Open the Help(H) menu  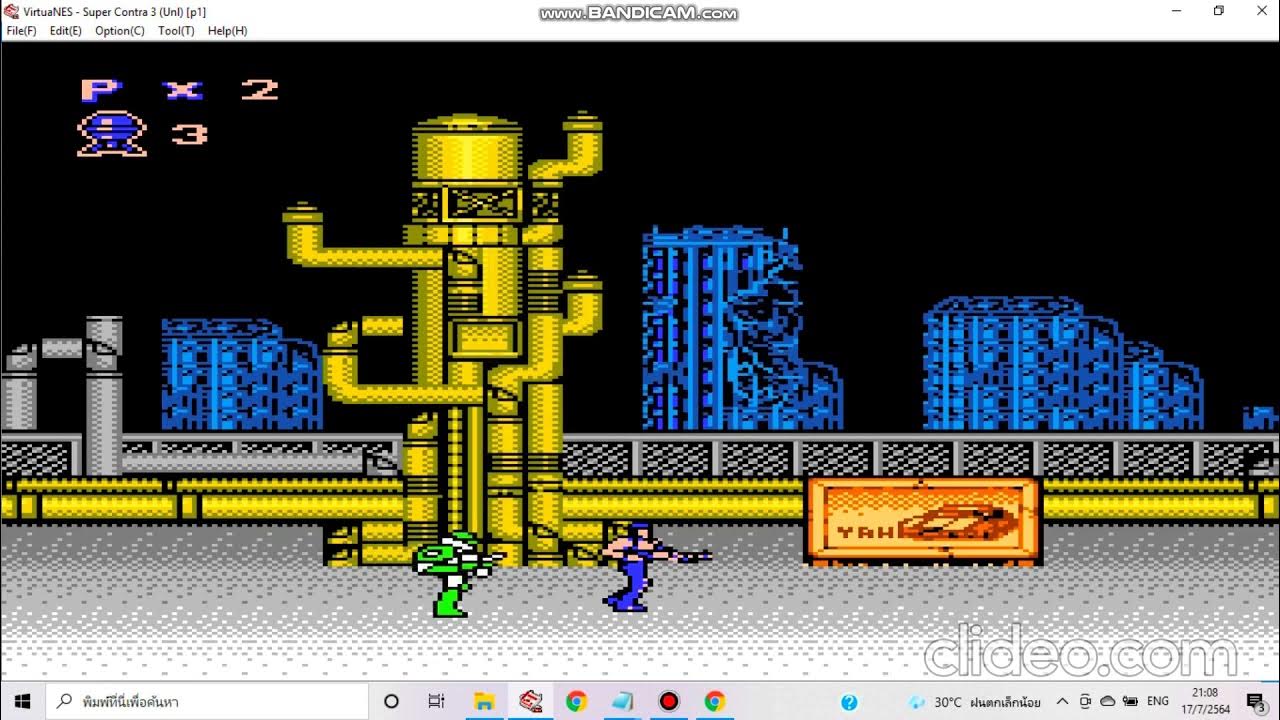point(227,31)
